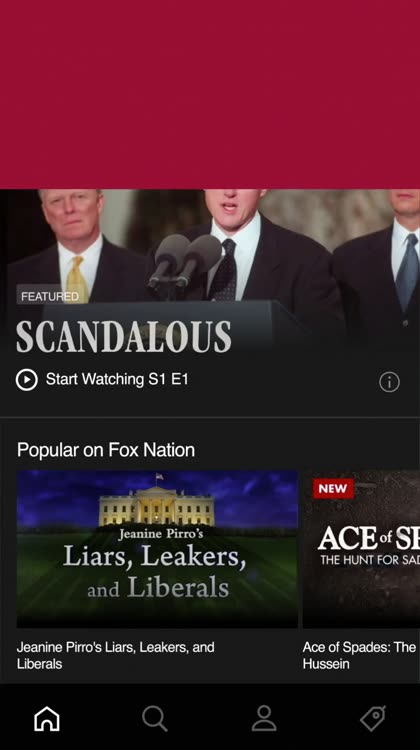Viewport: 420px width, 750px height.
Task: Open the Home tab icon
Action: (x=47, y=718)
